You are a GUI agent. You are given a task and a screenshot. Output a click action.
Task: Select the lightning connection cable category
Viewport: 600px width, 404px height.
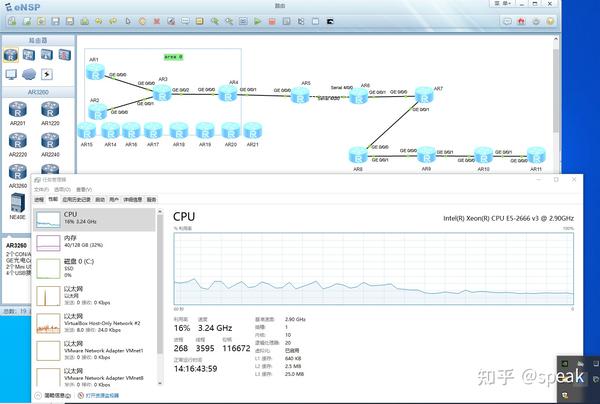click(47, 74)
